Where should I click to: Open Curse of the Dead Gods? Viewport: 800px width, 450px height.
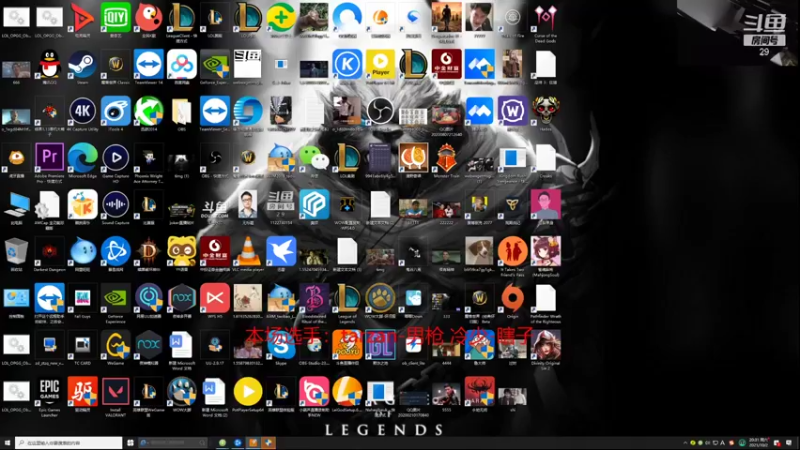click(x=545, y=17)
